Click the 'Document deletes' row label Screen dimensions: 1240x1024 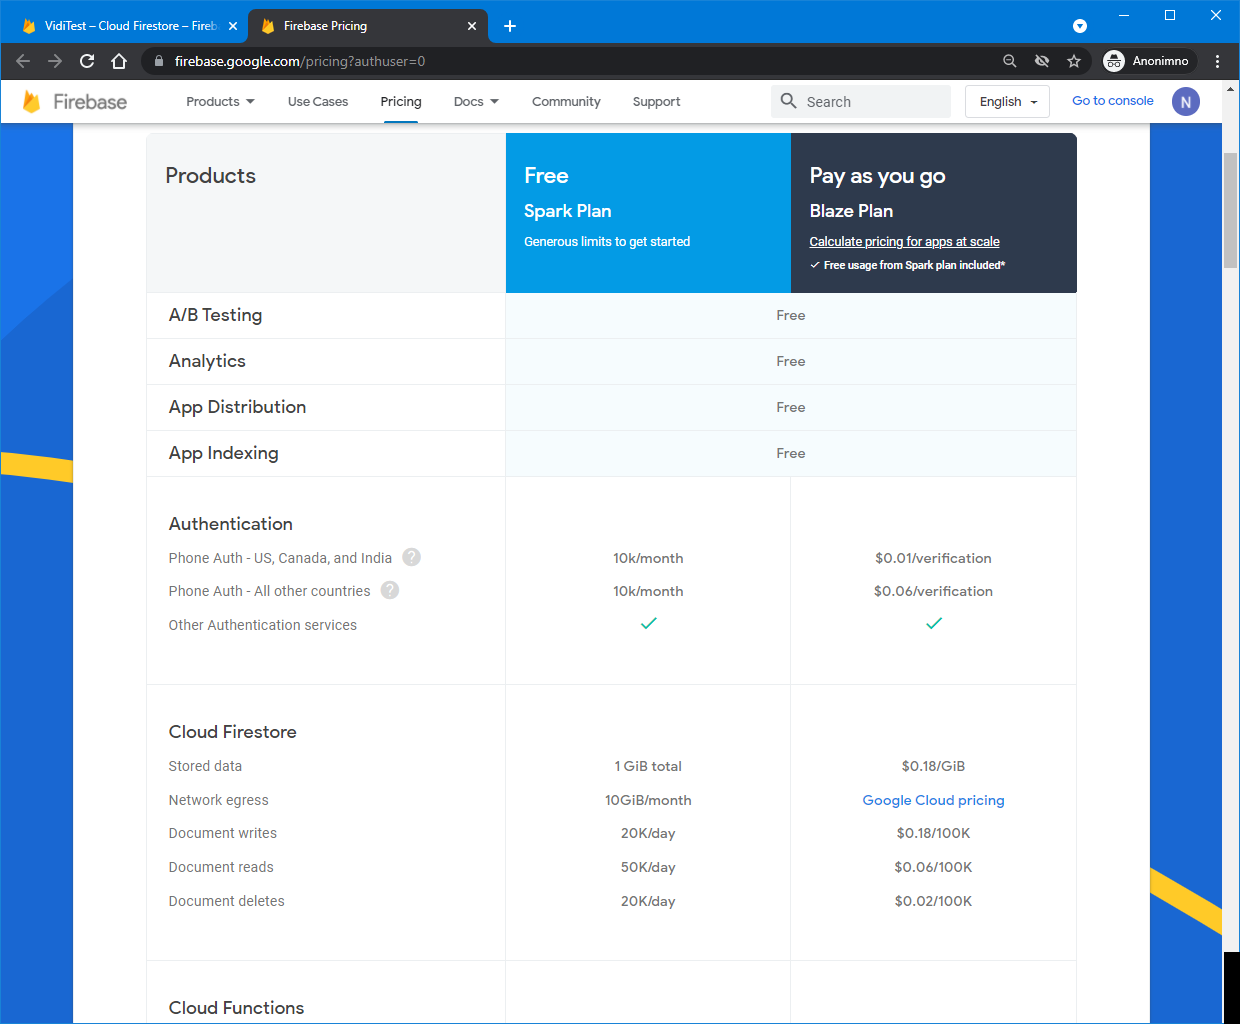[227, 901]
